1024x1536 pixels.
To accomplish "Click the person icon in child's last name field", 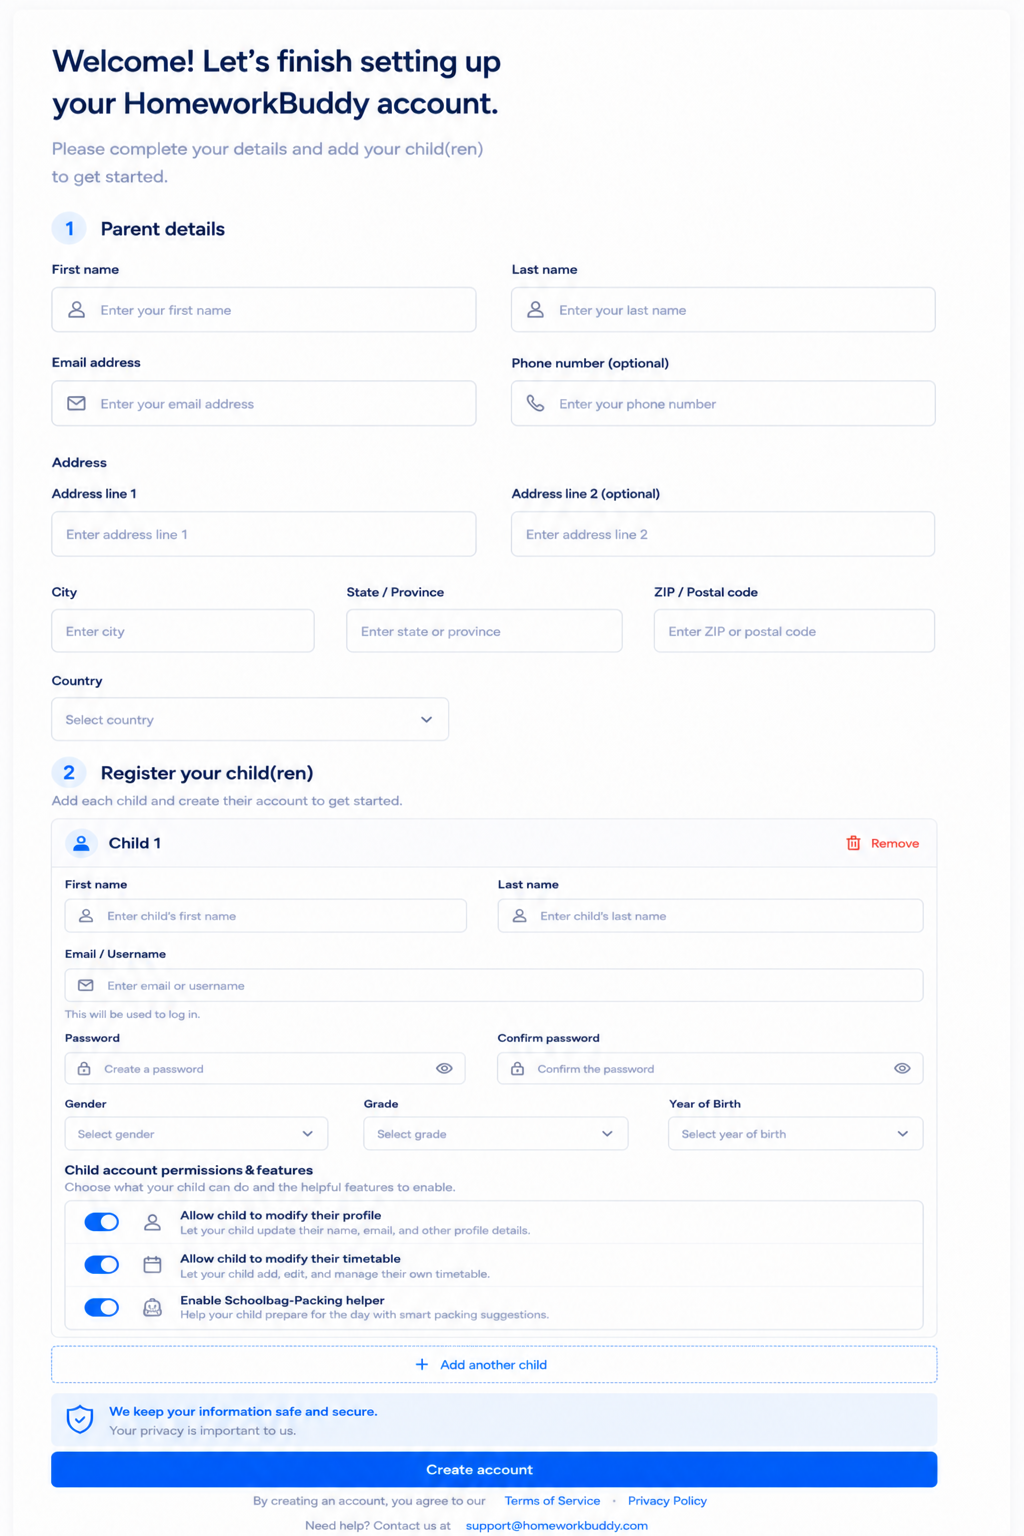I will pyautogui.click(x=519, y=916).
